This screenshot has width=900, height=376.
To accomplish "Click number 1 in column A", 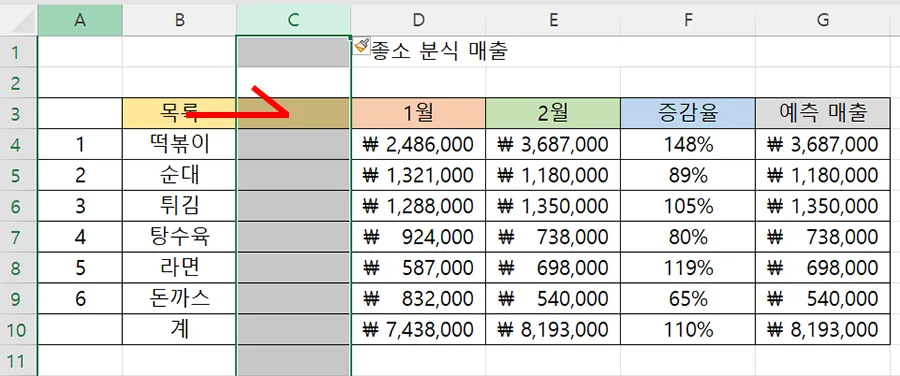I will pos(80,145).
